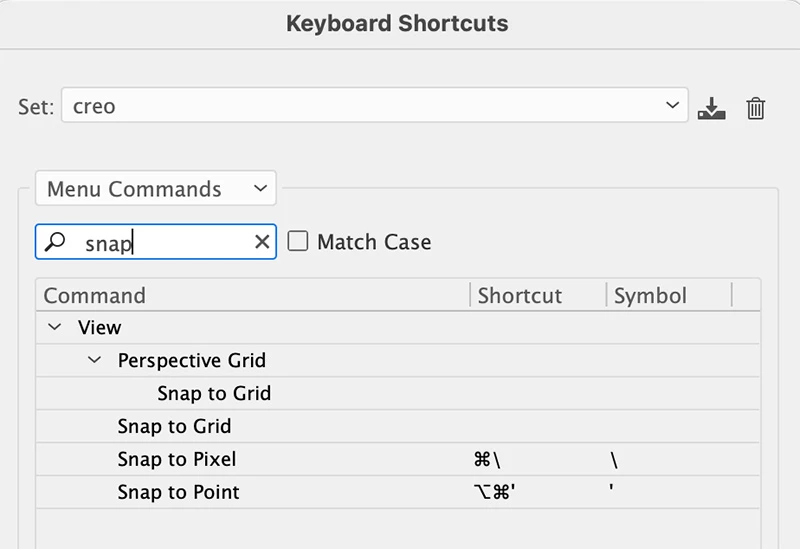The height and width of the screenshot is (549, 800).
Task: Open the Menu Commands dropdown
Action: [x=156, y=189]
